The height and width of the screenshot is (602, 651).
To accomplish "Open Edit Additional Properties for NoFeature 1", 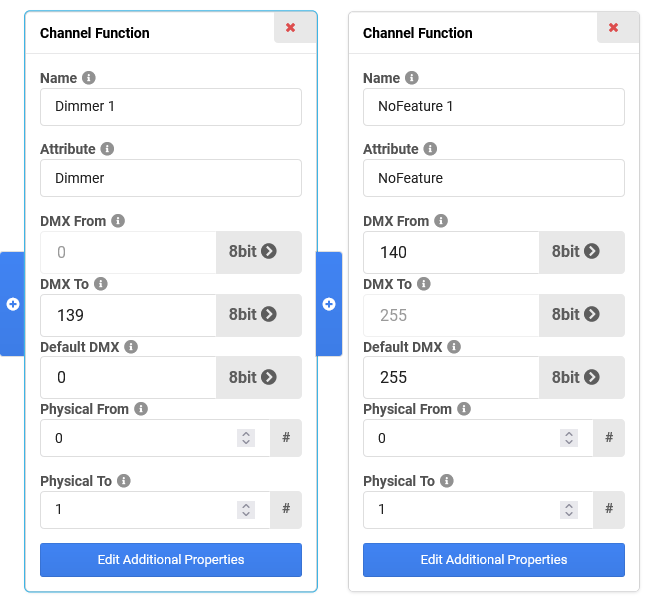I will tap(493, 560).
